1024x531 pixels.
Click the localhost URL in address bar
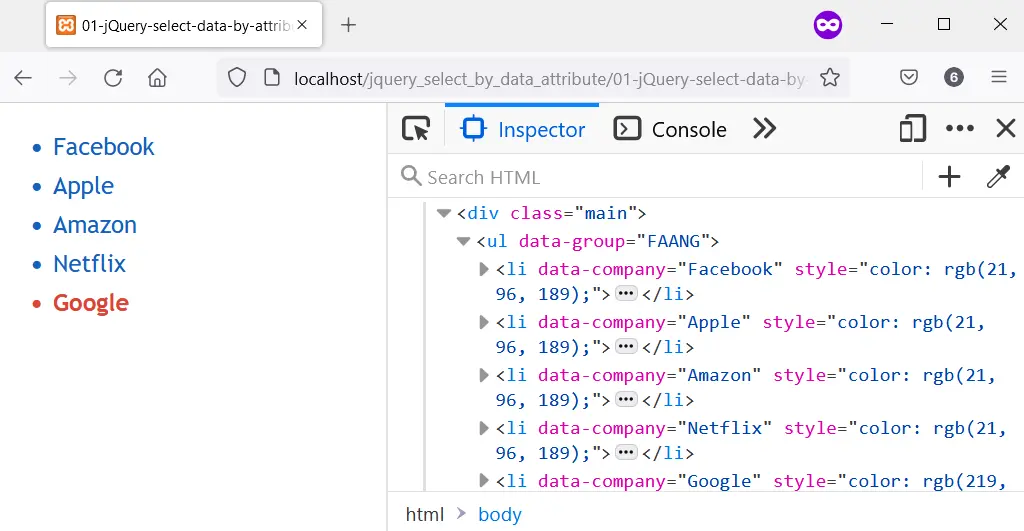click(x=549, y=79)
